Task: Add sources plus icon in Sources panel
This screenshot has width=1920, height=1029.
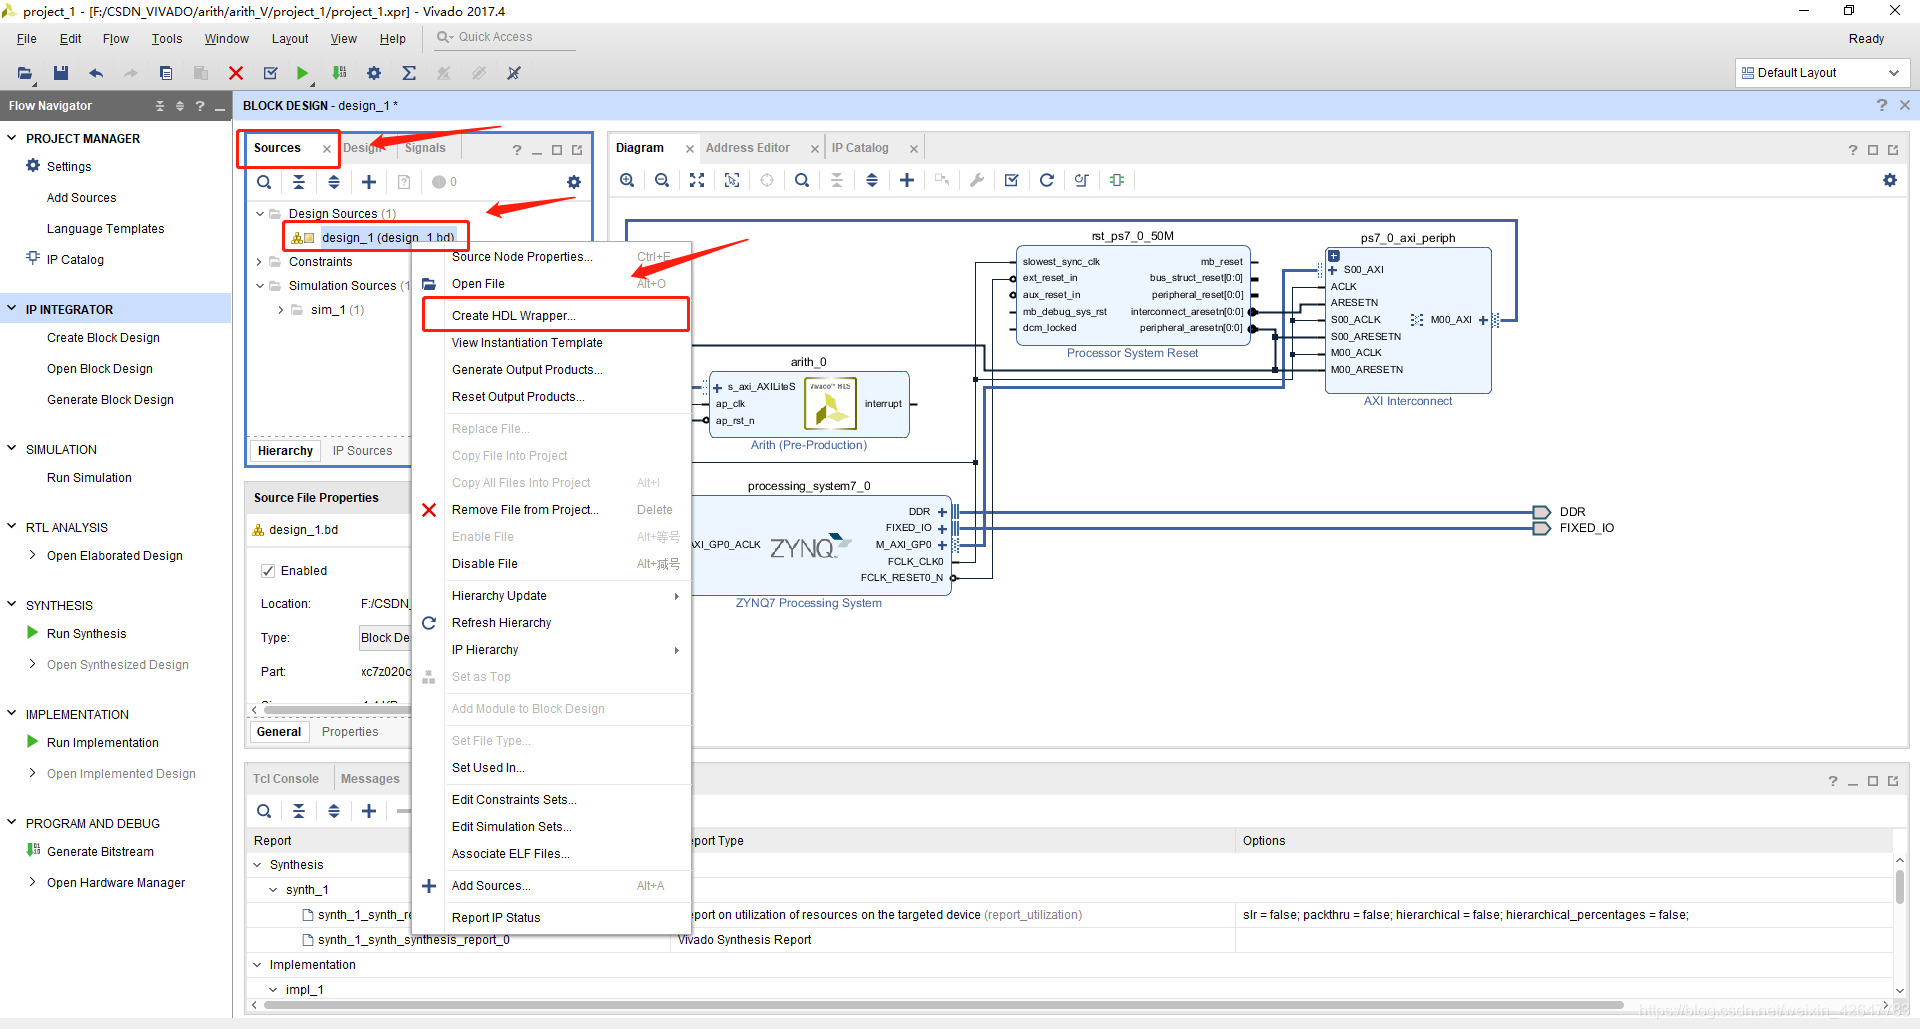Action: pos(369,182)
